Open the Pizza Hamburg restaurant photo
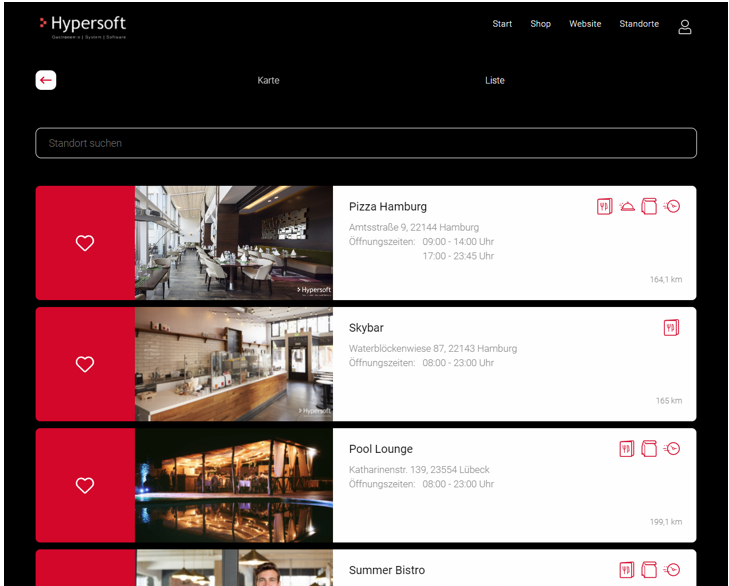This screenshot has width=729, height=586. (x=234, y=243)
